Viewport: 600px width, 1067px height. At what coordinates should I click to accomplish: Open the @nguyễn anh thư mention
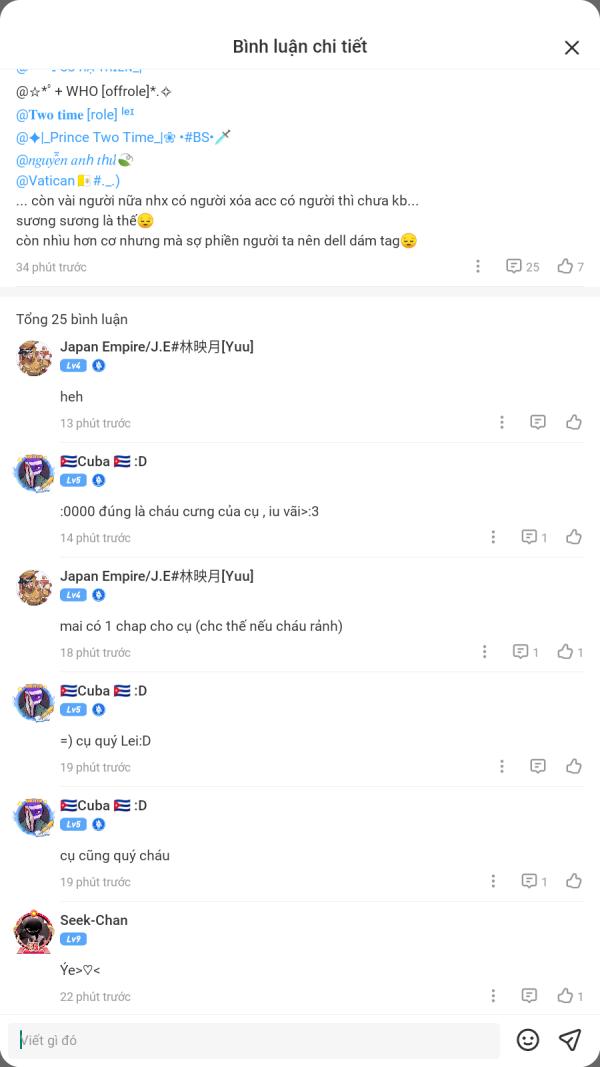74,161
